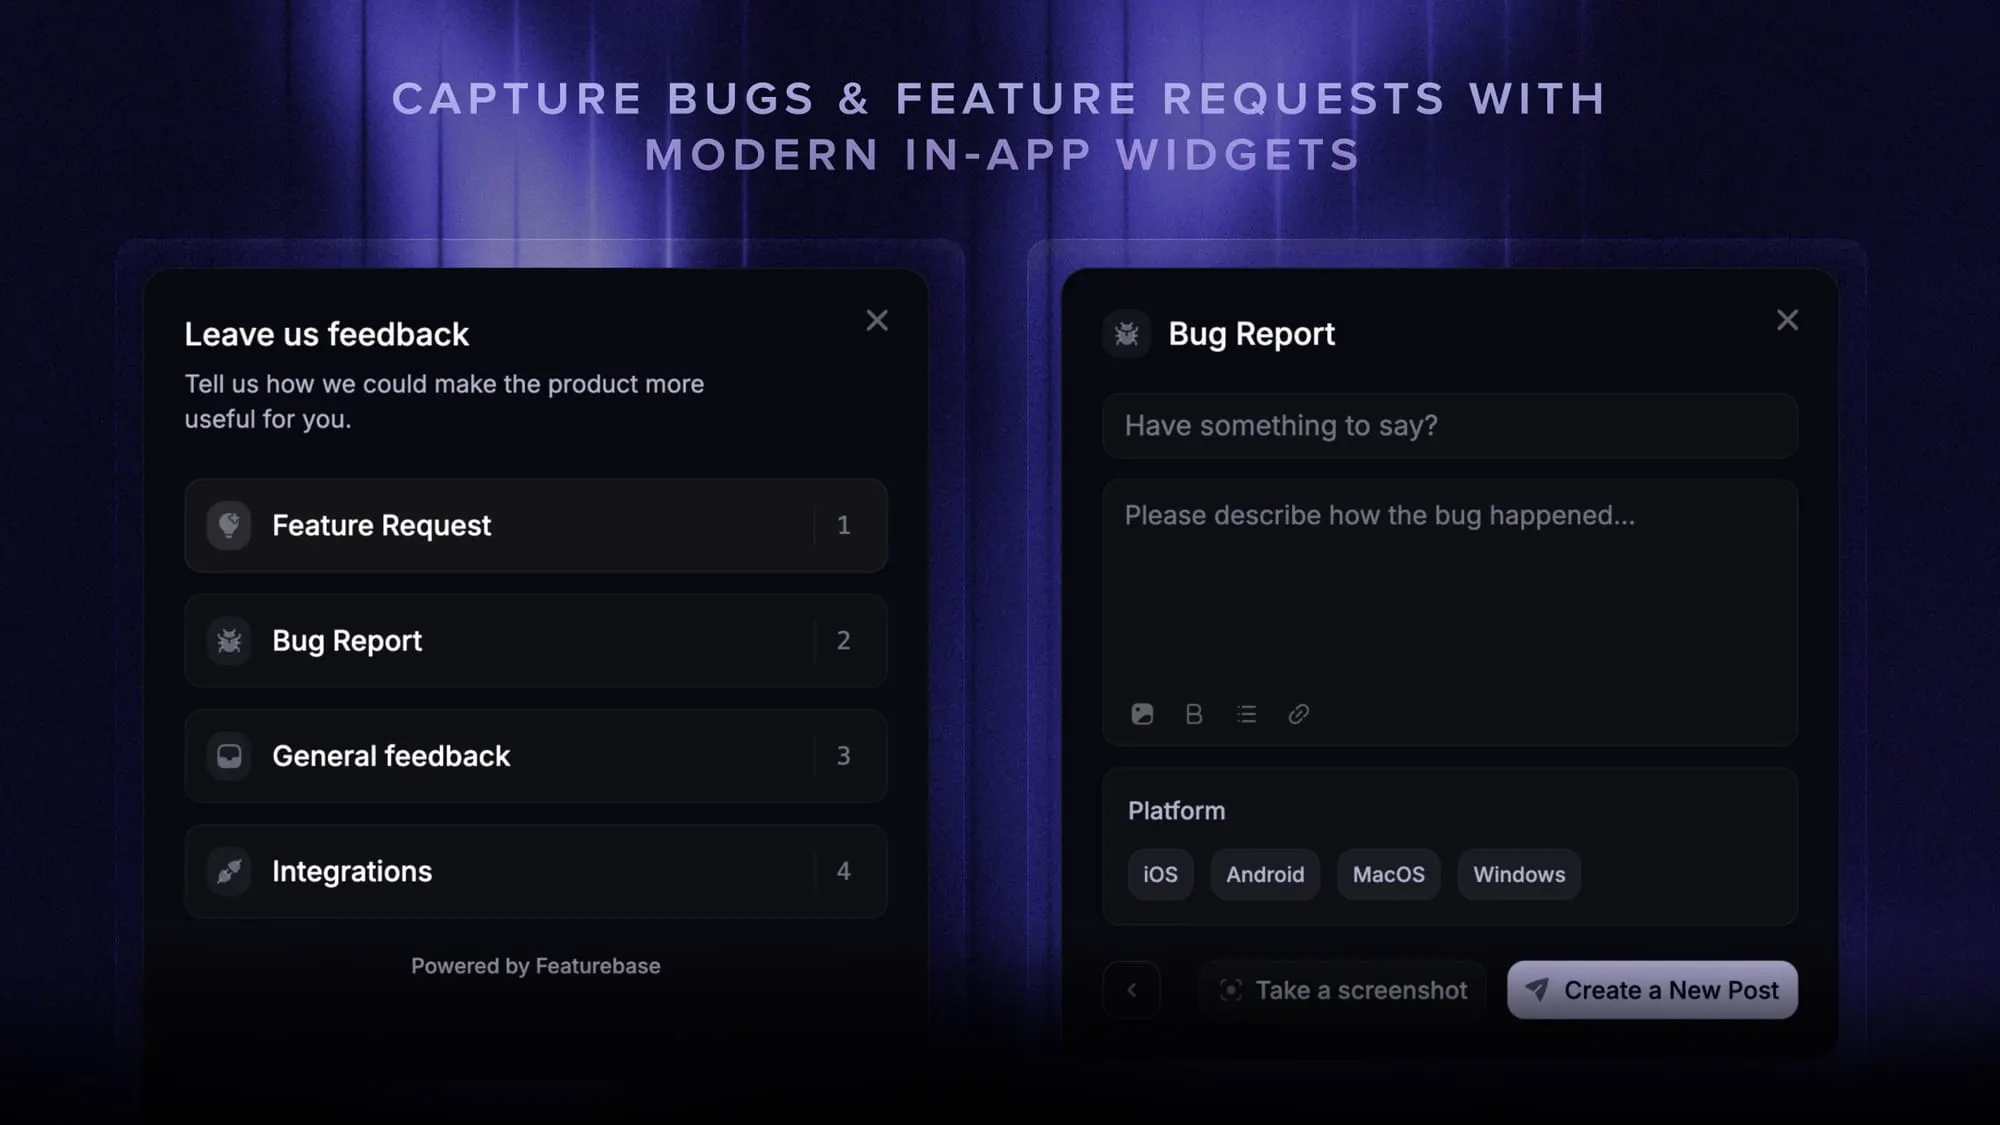Add a bulleted list in the description
Viewport: 2000px width, 1125px height.
(1246, 714)
